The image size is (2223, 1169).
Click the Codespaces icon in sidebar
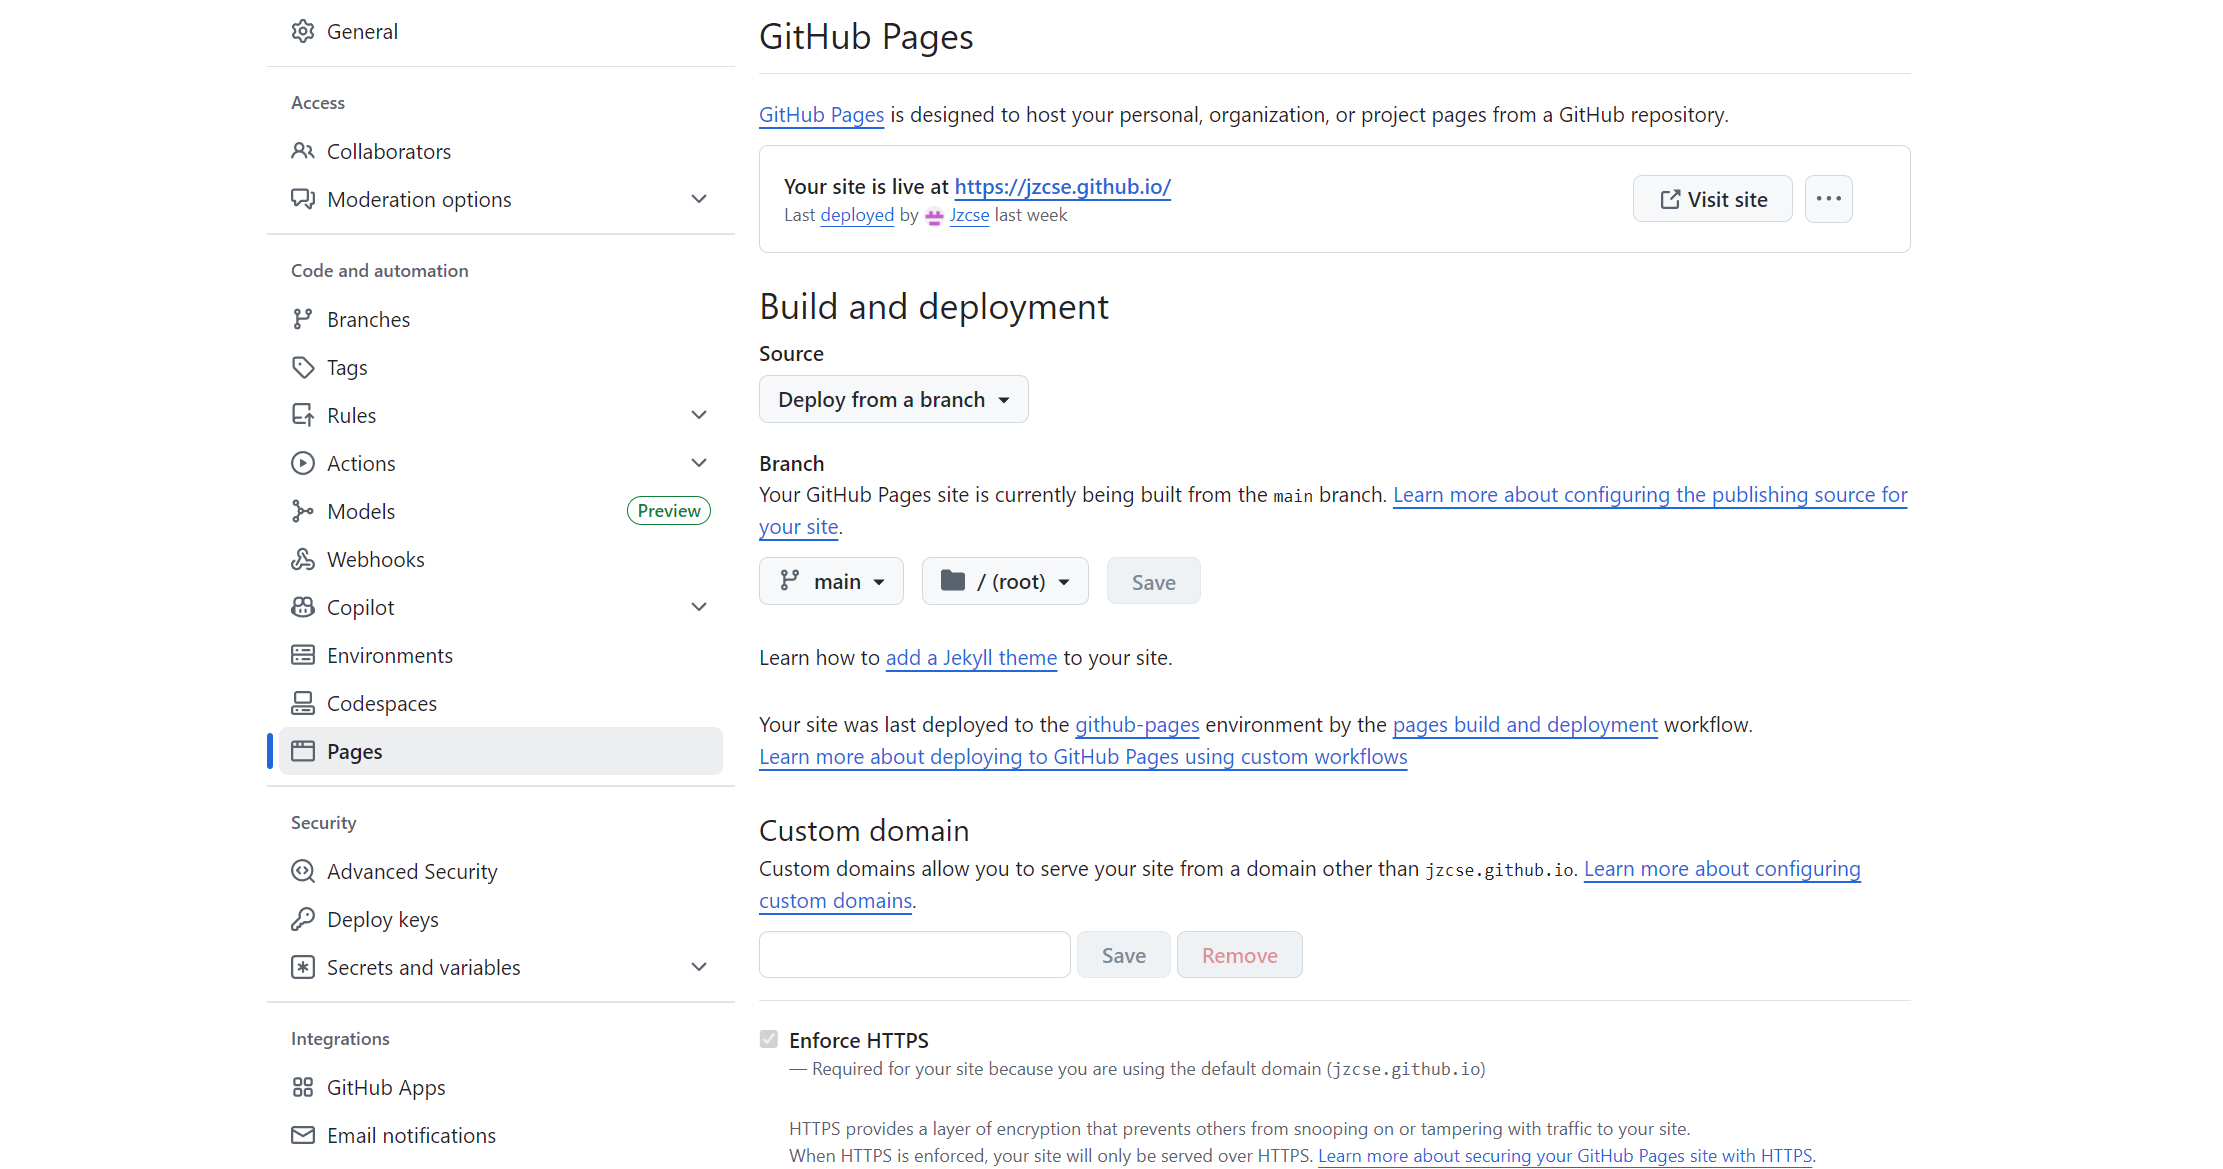click(302, 704)
